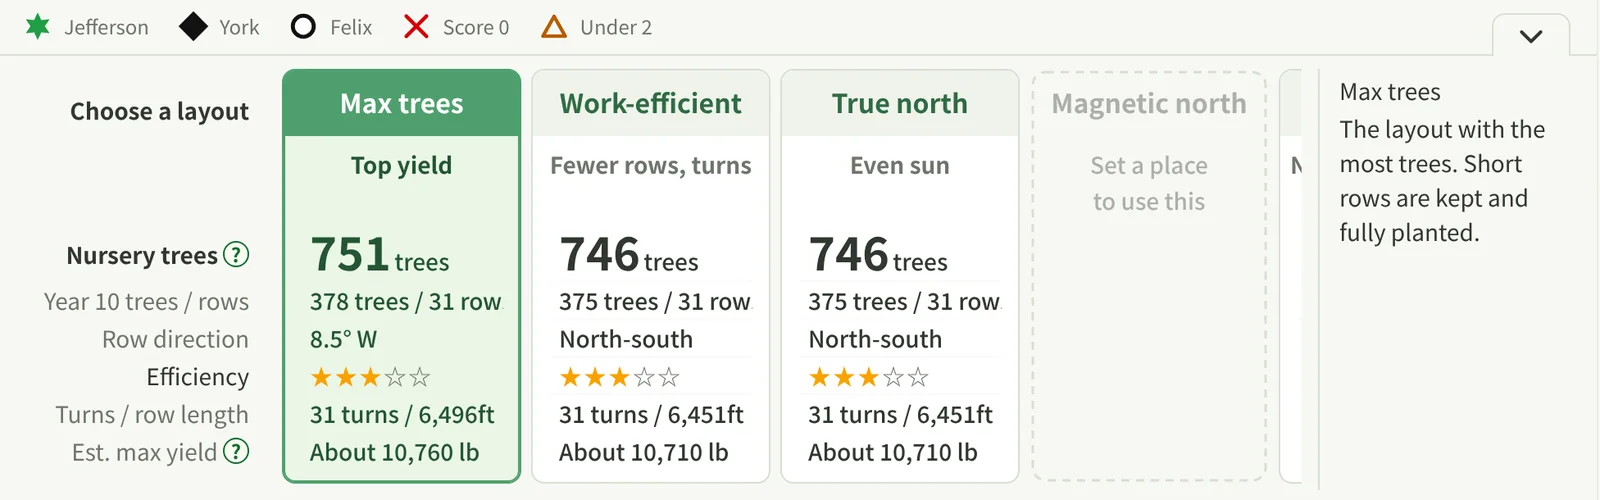The image size is (1600, 500).
Task: Click the orange triangle Under 2 icon
Action: [x=554, y=27]
